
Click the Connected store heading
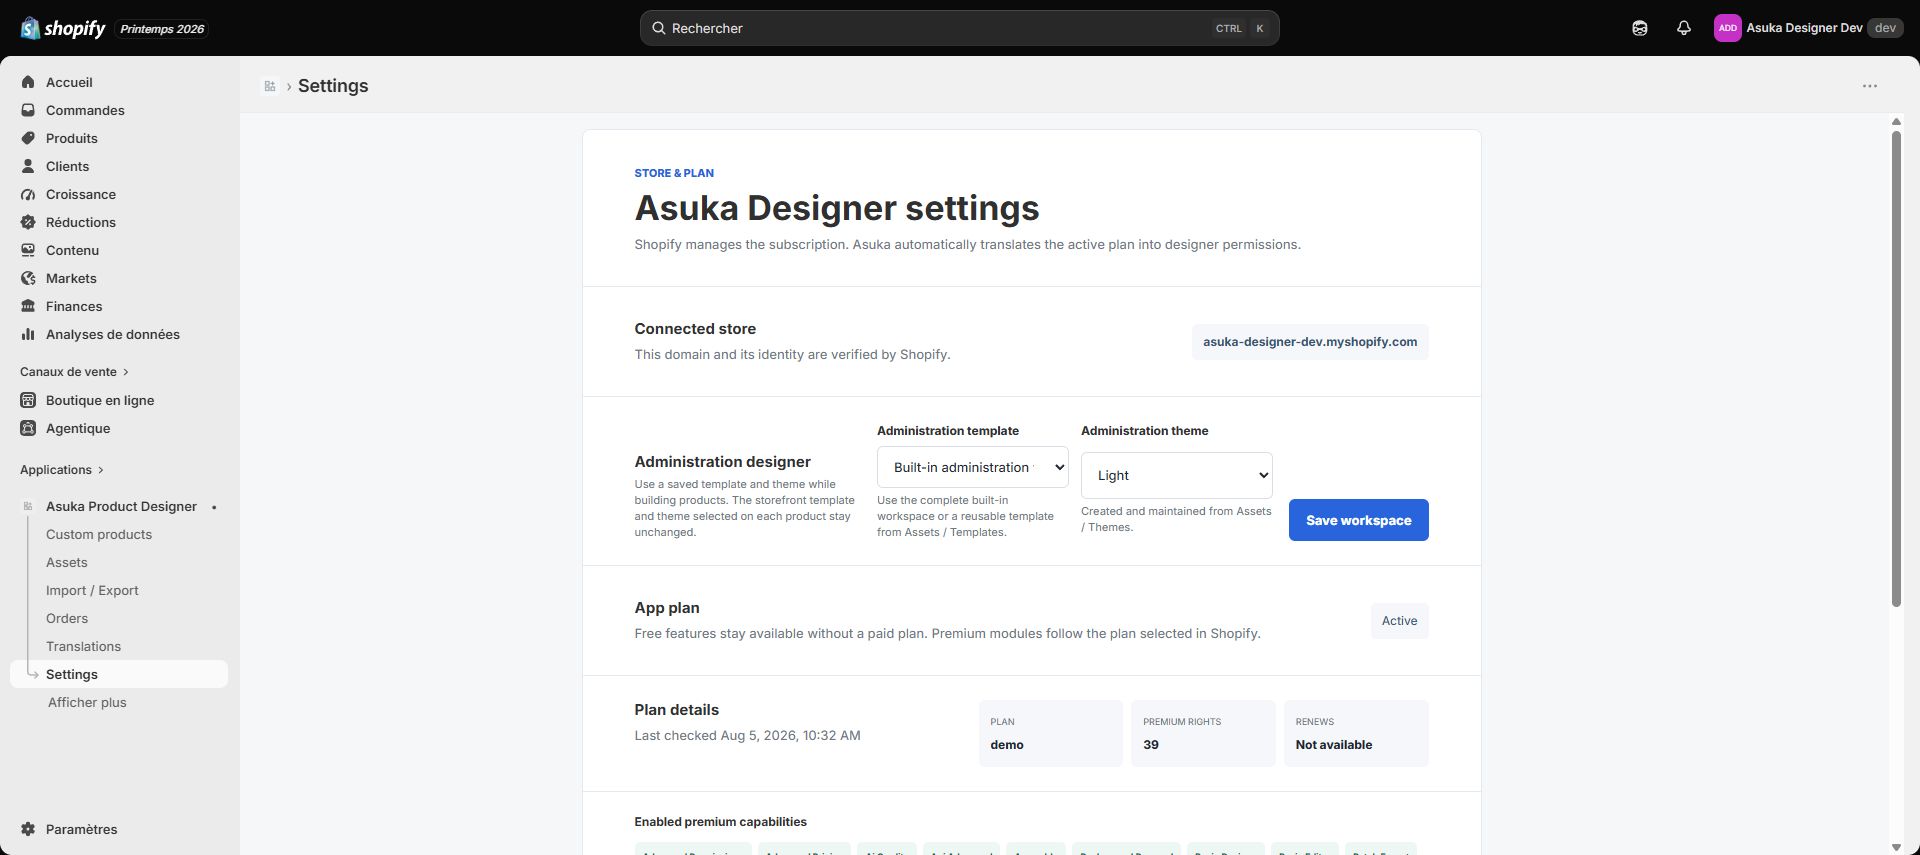pos(695,329)
